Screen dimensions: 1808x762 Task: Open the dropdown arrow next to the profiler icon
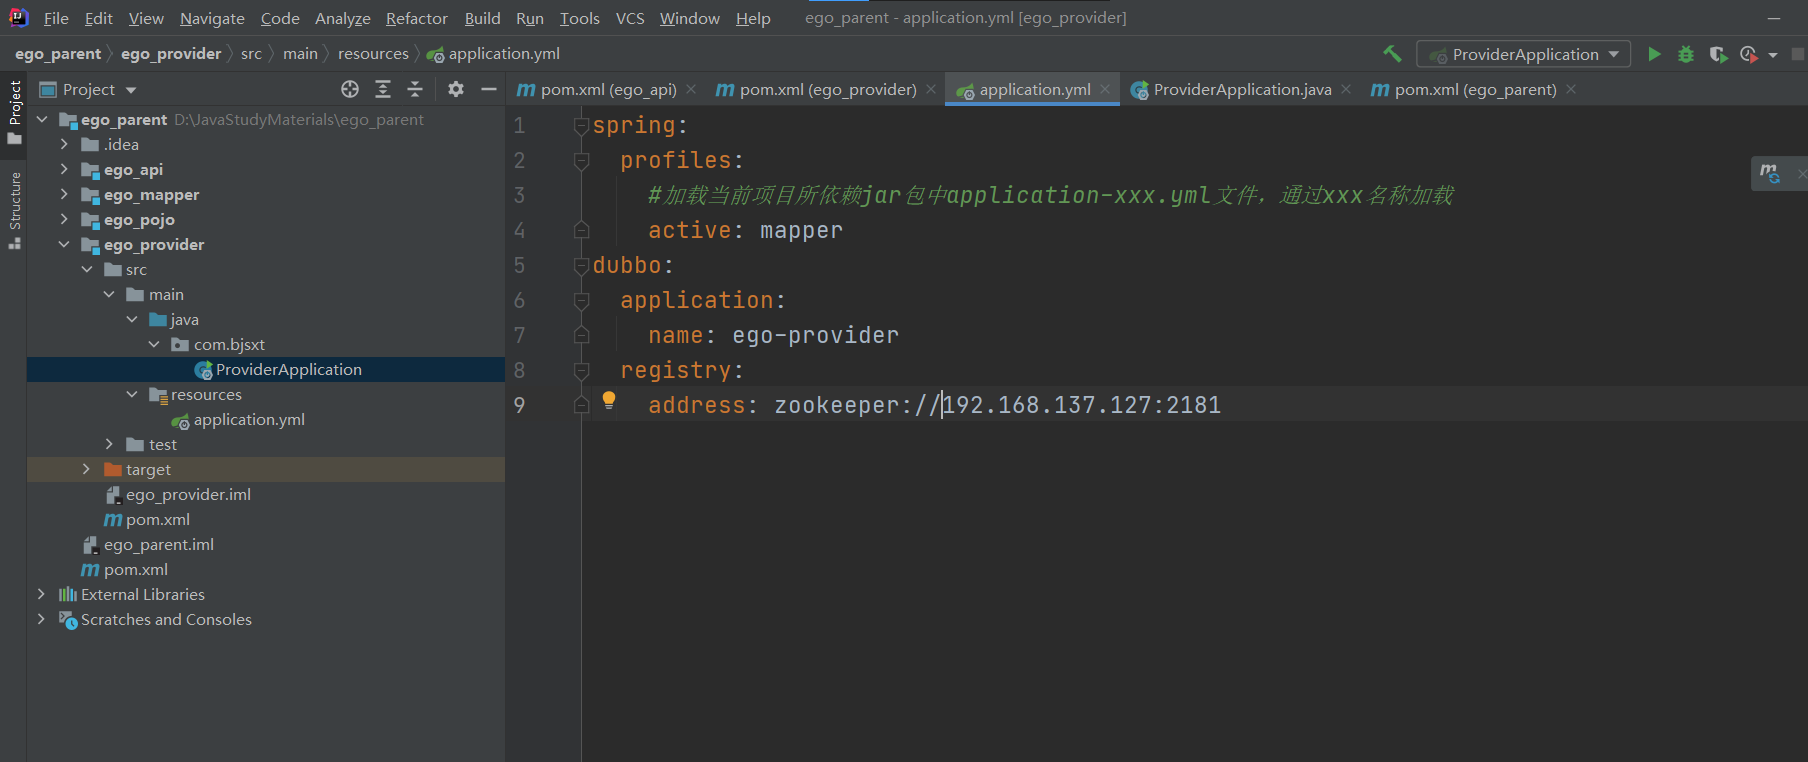[x=1773, y=55]
